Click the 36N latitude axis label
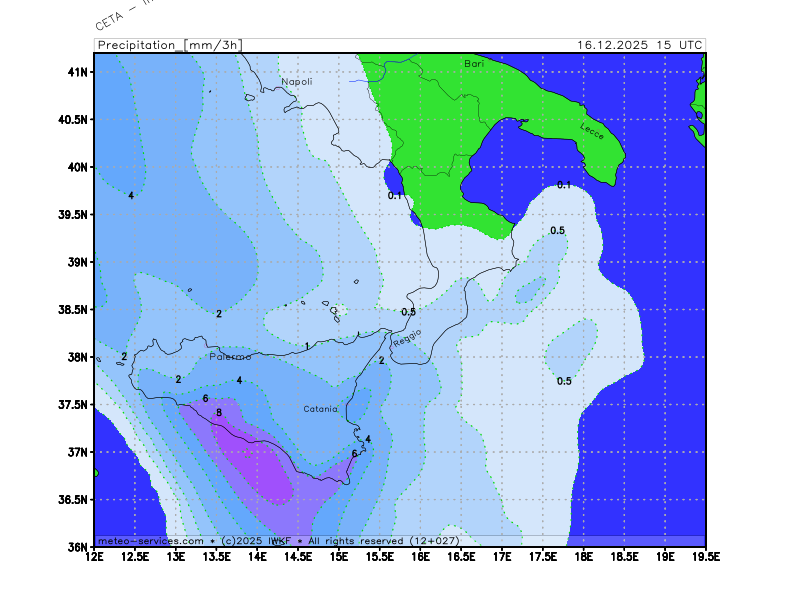 click(x=77, y=547)
